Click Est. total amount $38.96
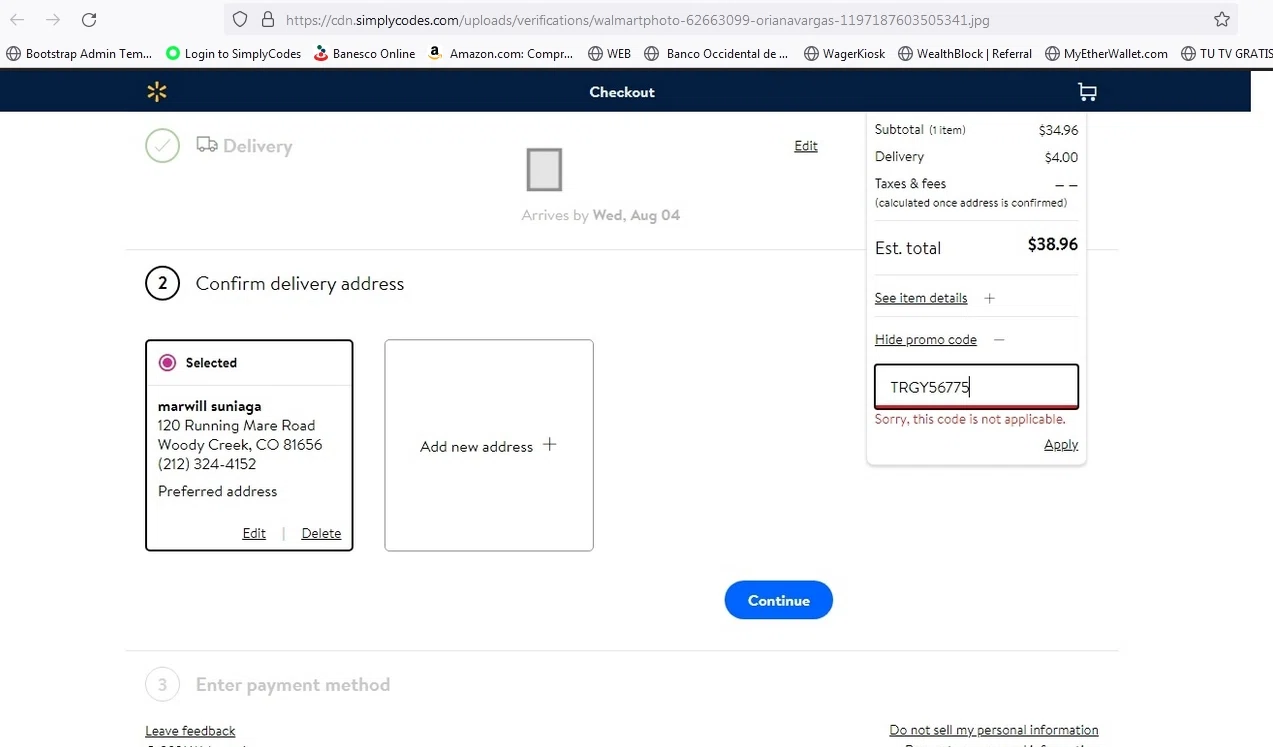 click(x=1053, y=245)
